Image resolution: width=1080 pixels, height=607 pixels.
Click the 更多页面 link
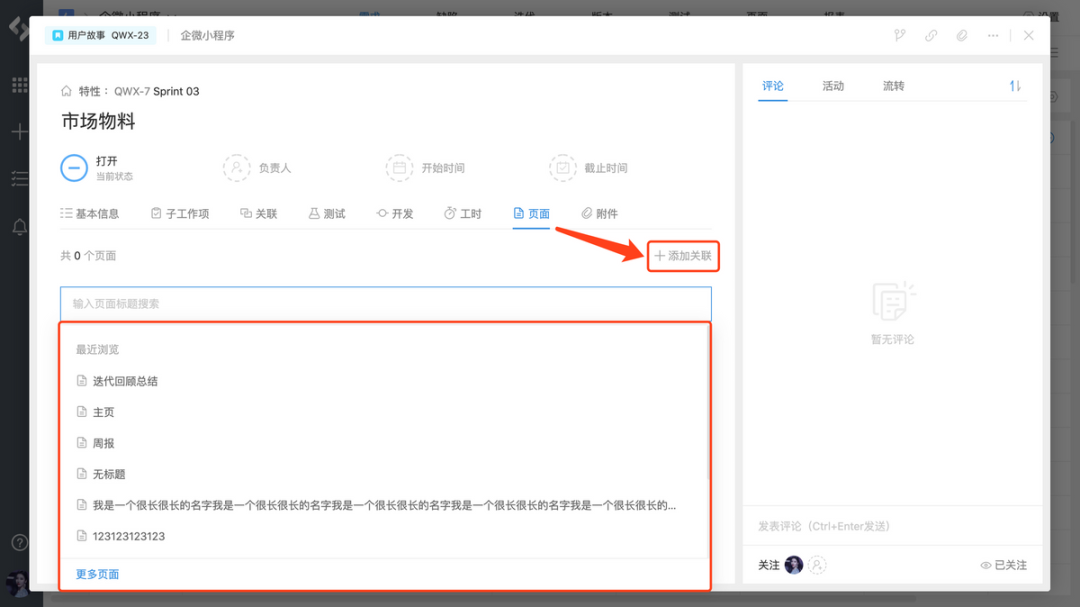point(96,573)
